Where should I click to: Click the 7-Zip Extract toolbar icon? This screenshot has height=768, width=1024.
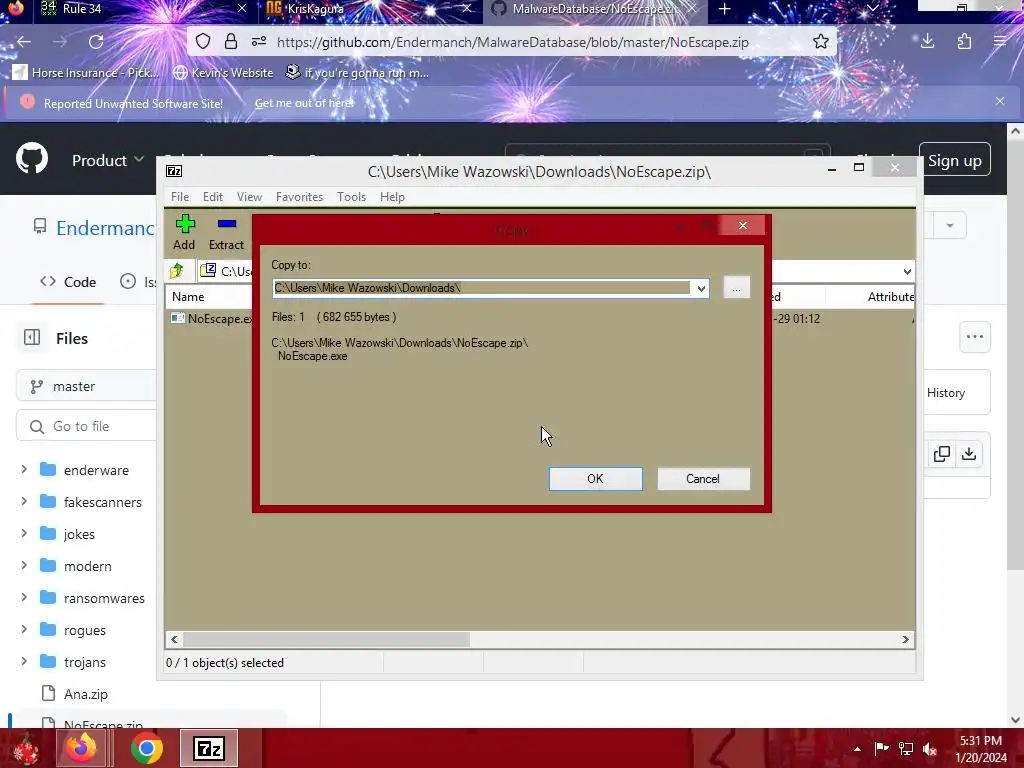(x=226, y=232)
